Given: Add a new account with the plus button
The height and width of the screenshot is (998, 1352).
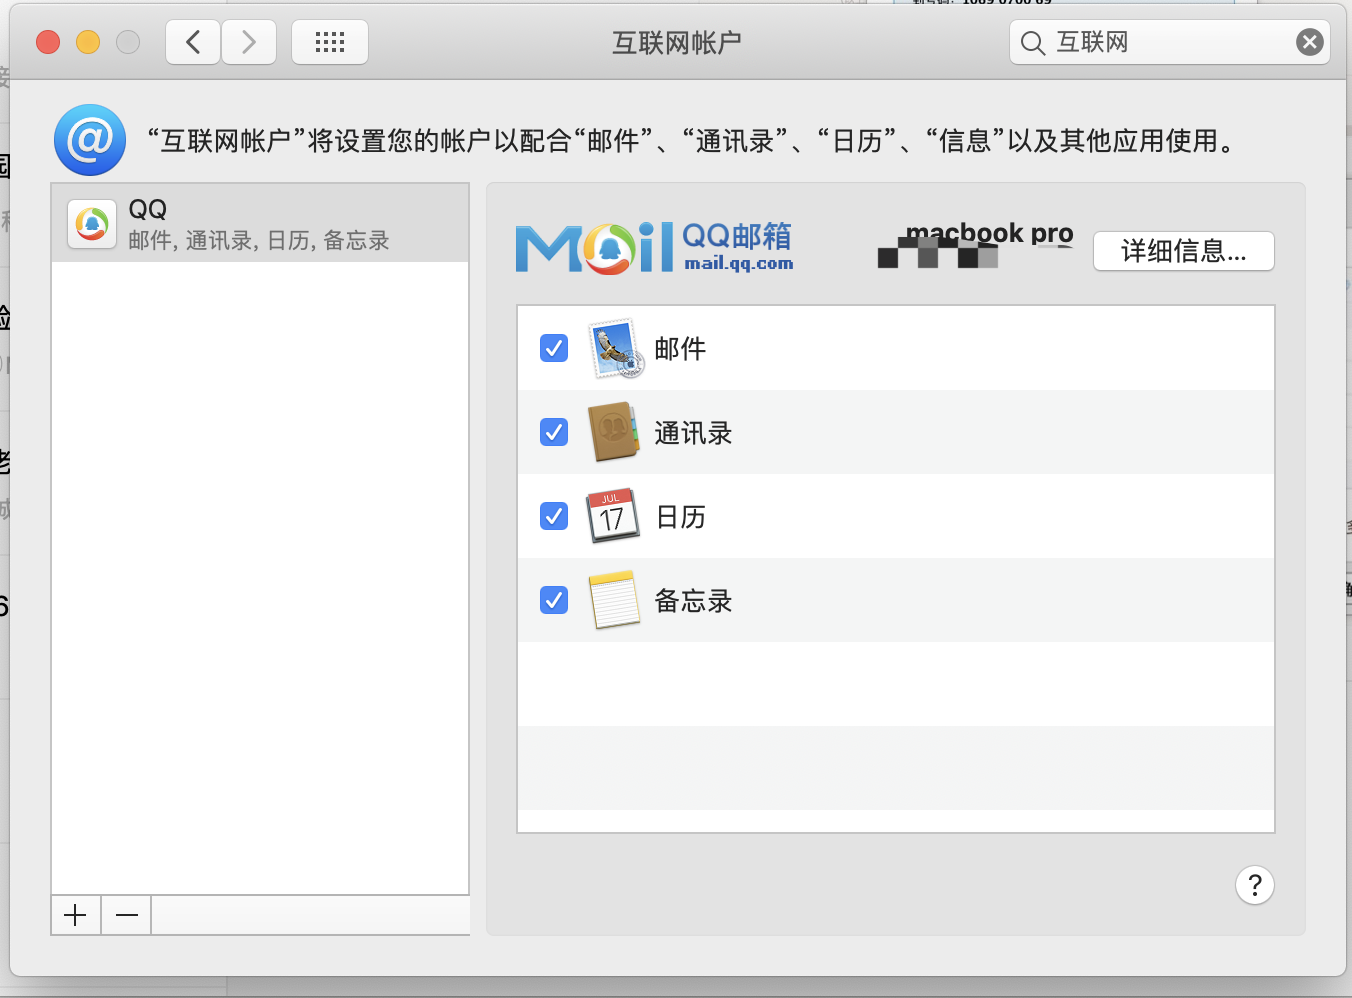Looking at the screenshot, I should [x=76, y=915].
